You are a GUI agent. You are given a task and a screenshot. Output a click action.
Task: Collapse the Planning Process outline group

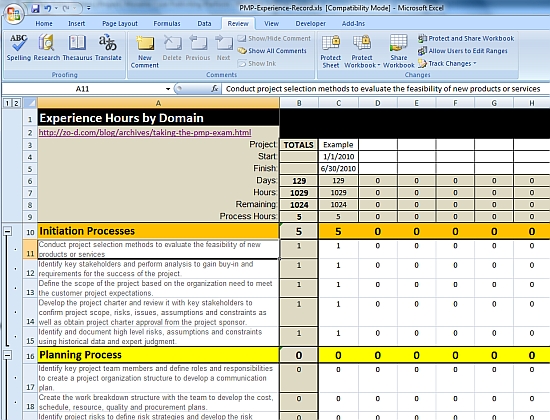pyautogui.click(x=7, y=355)
